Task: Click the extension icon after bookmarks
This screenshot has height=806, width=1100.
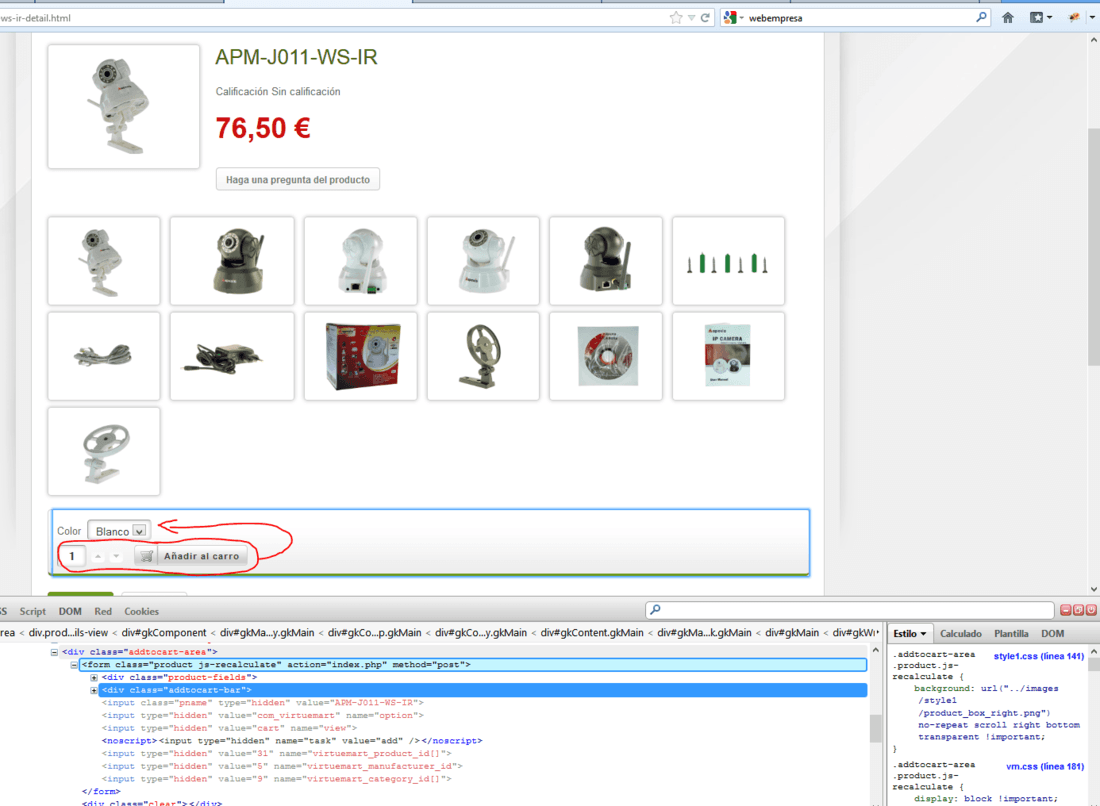Action: (1074, 18)
